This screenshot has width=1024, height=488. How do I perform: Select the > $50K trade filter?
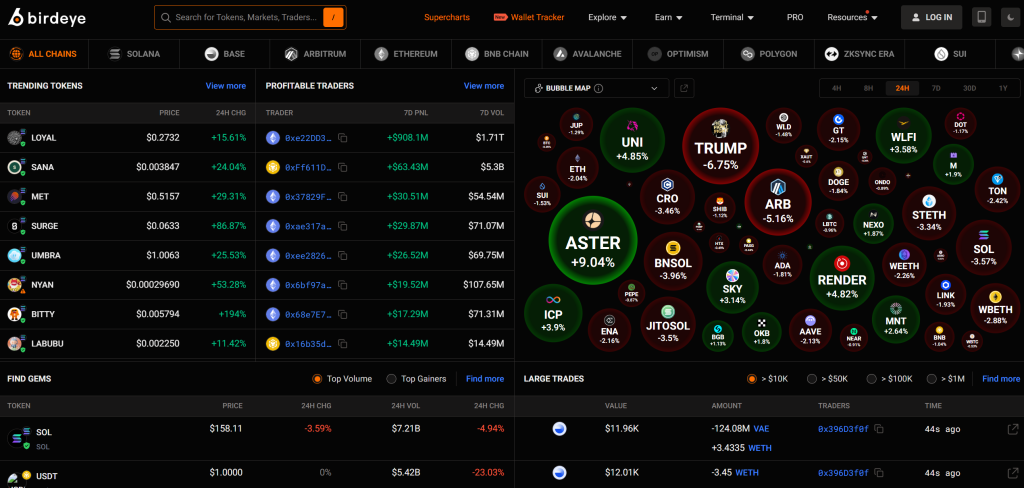point(812,379)
